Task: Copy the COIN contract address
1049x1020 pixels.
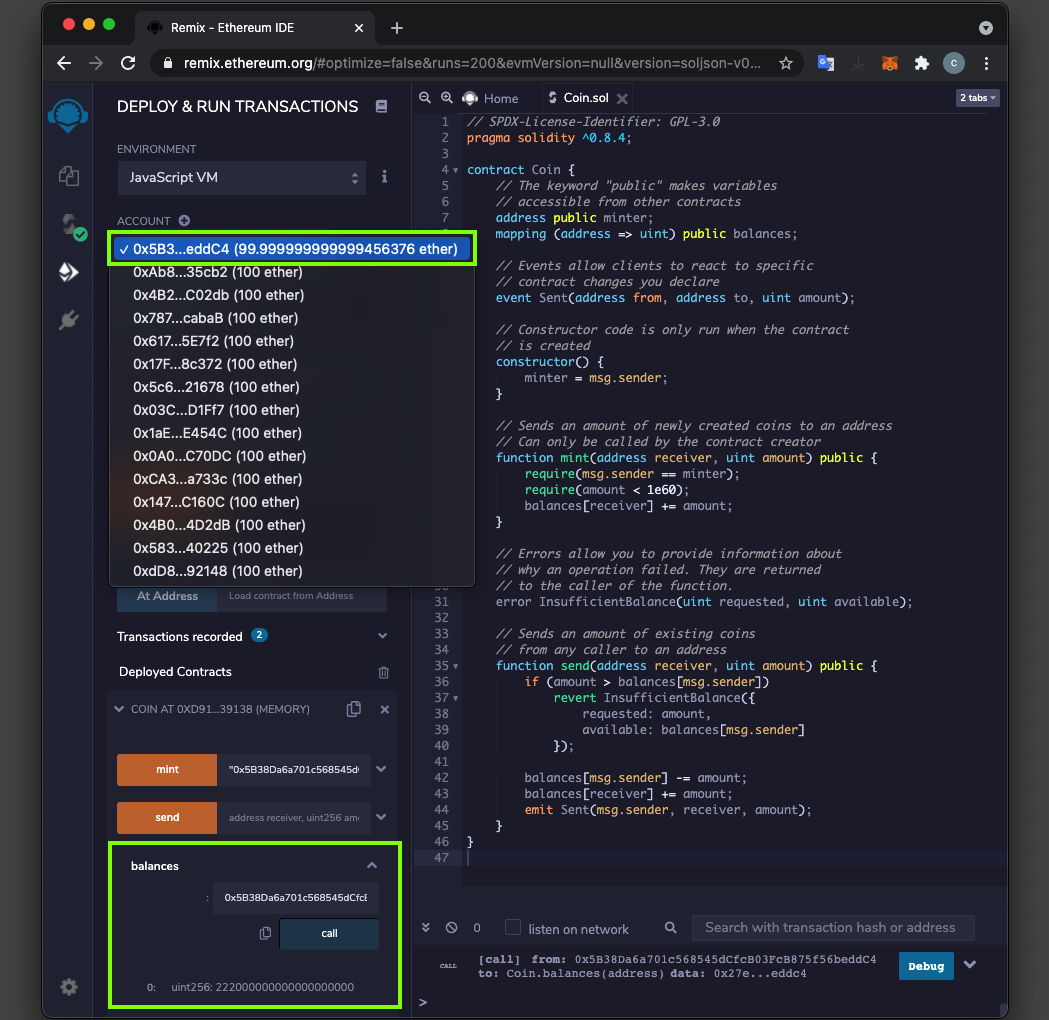Action: pos(354,709)
